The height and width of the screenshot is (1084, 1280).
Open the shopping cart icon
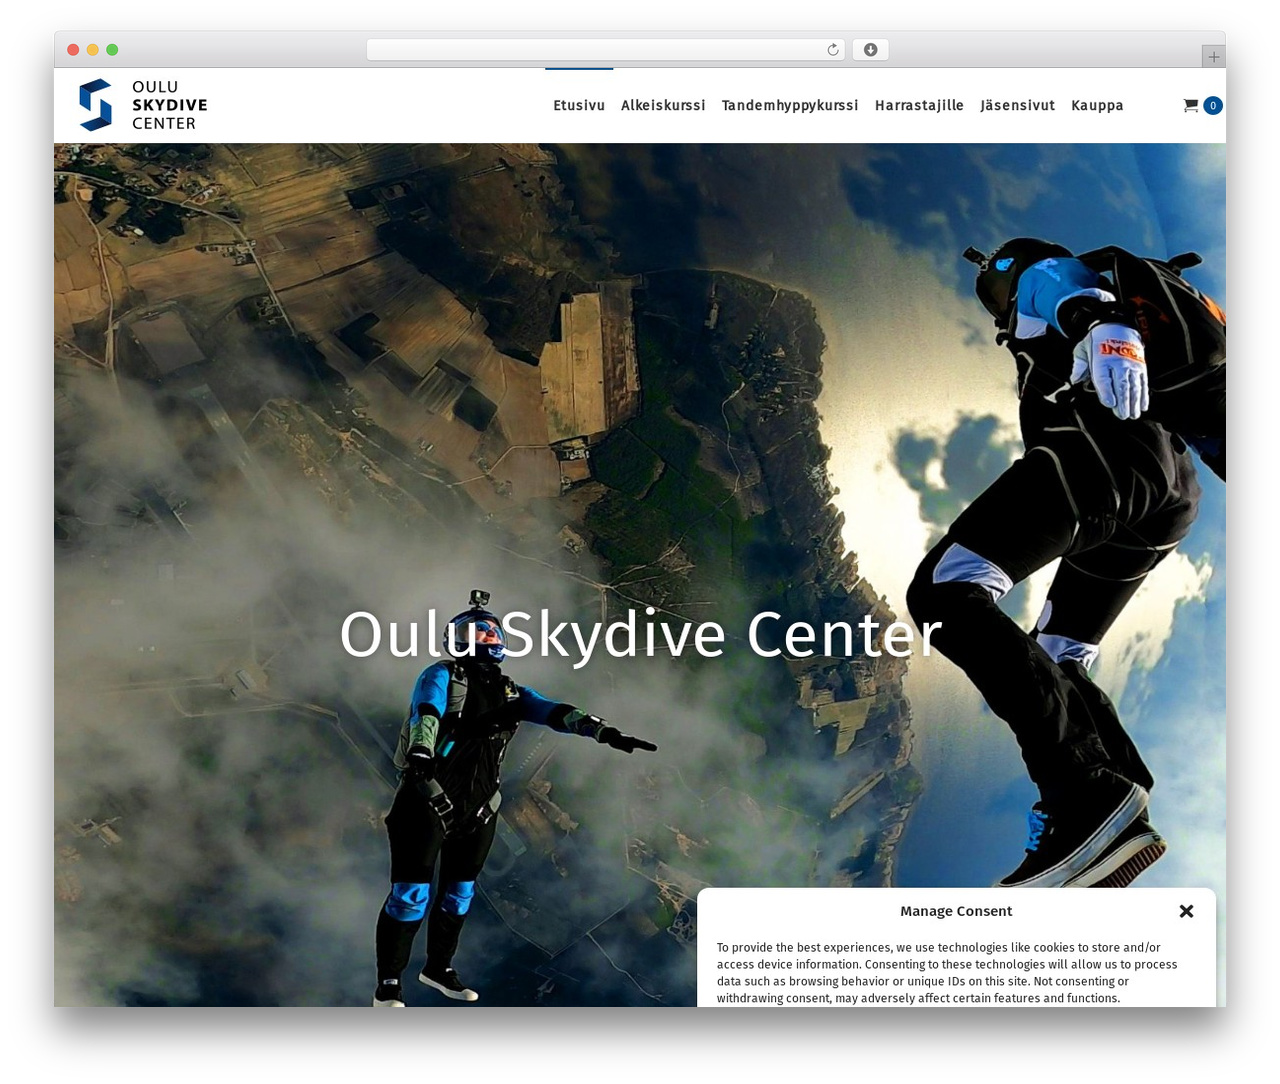tap(1190, 105)
